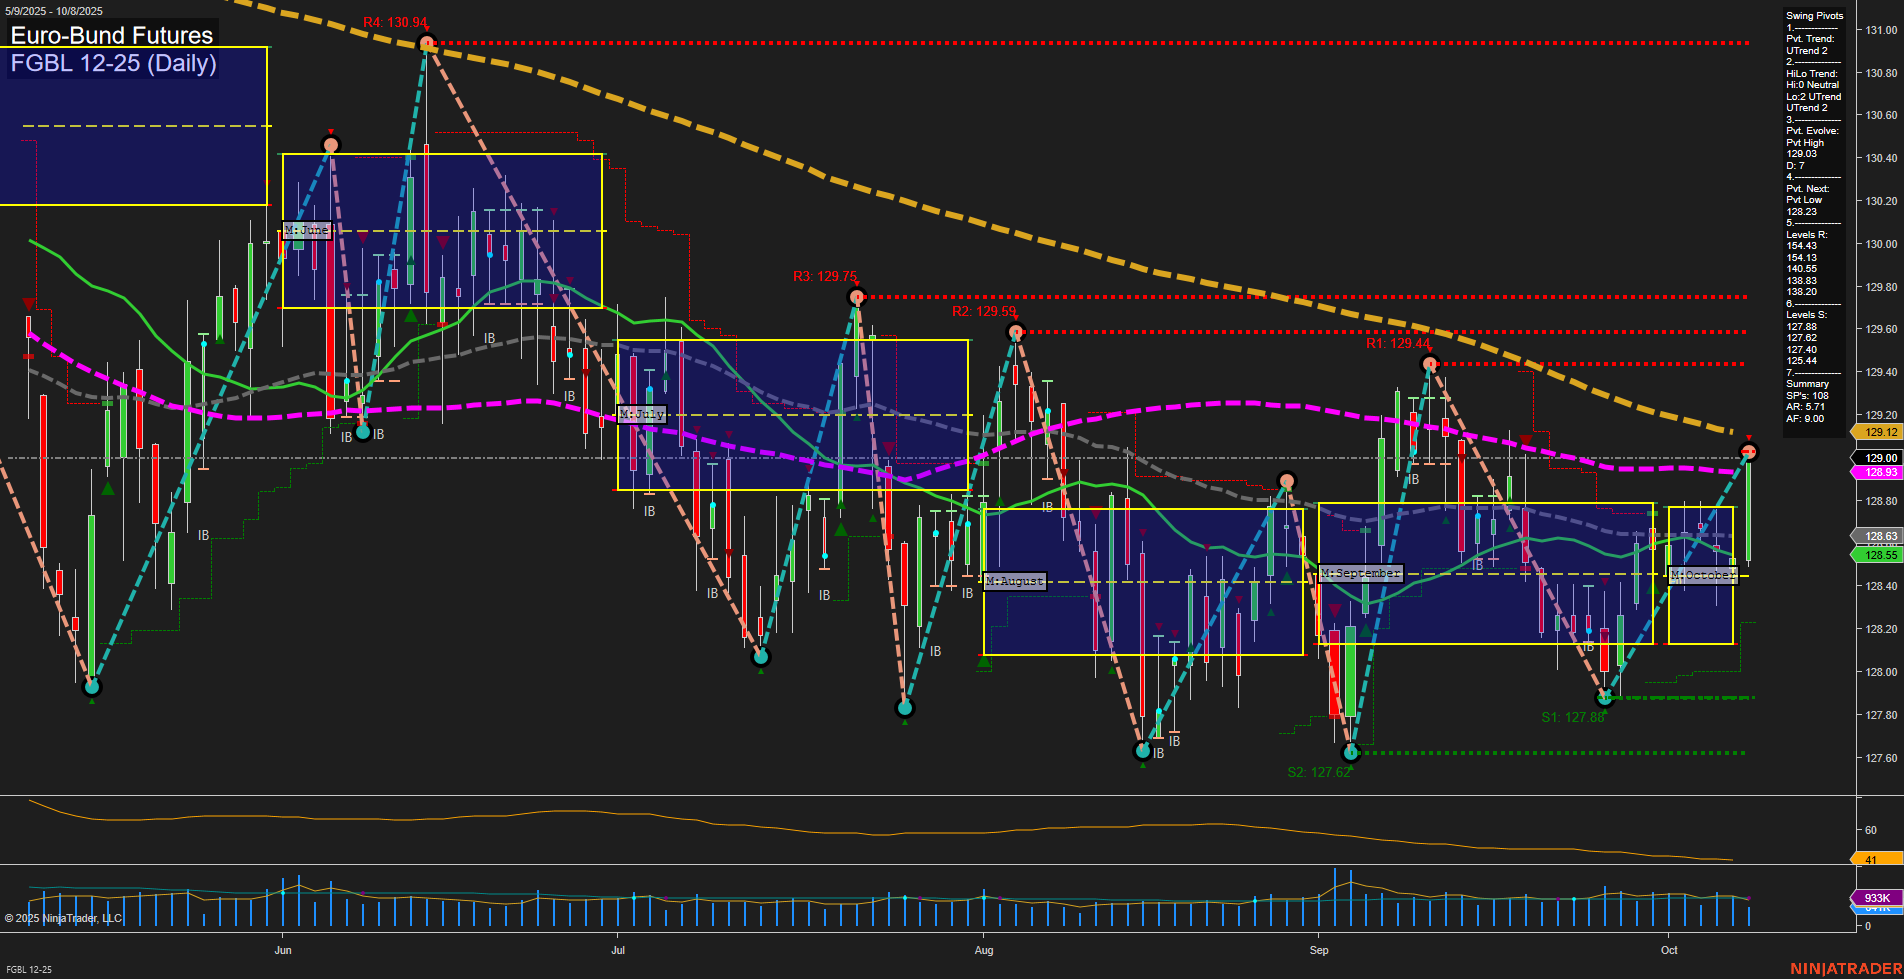Click the green up-triangle signal under June candles
This screenshot has height=979, width=1904.
click(410, 314)
